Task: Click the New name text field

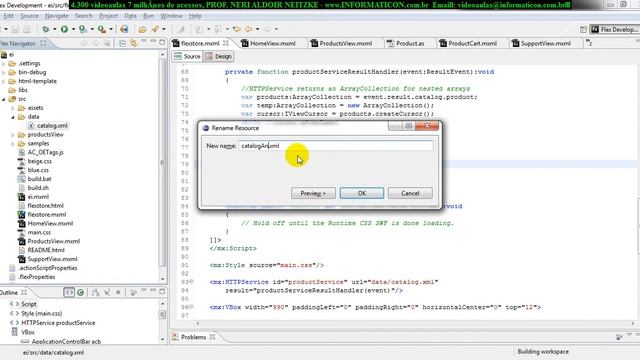Action: (x=336, y=146)
